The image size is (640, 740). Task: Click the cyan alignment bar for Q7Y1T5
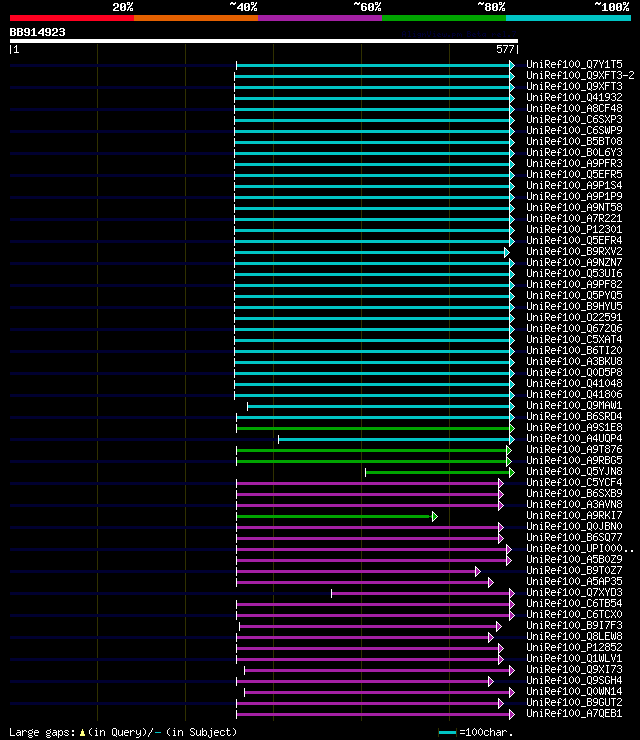(x=373, y=65)
